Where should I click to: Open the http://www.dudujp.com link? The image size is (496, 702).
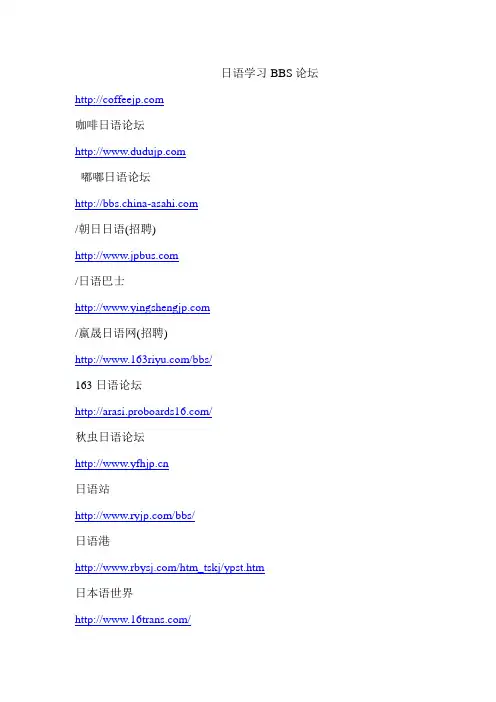pyautogui.click(x=130, y=152)
